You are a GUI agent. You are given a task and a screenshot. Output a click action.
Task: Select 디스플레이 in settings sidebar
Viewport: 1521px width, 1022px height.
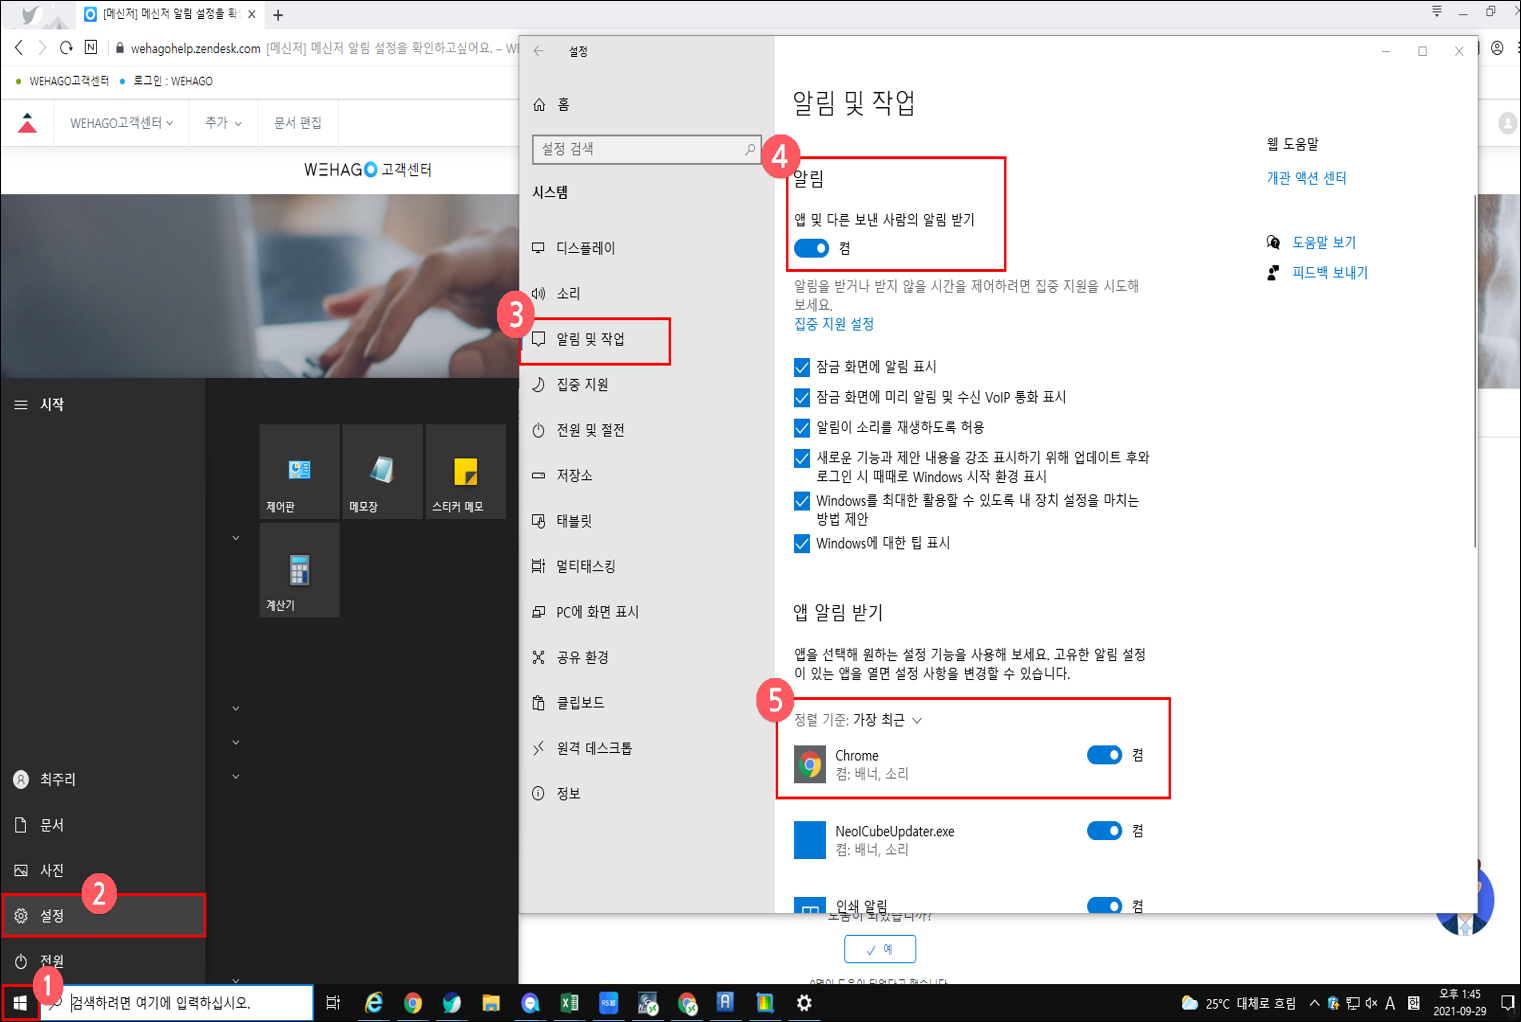click(x=585, y=248)
